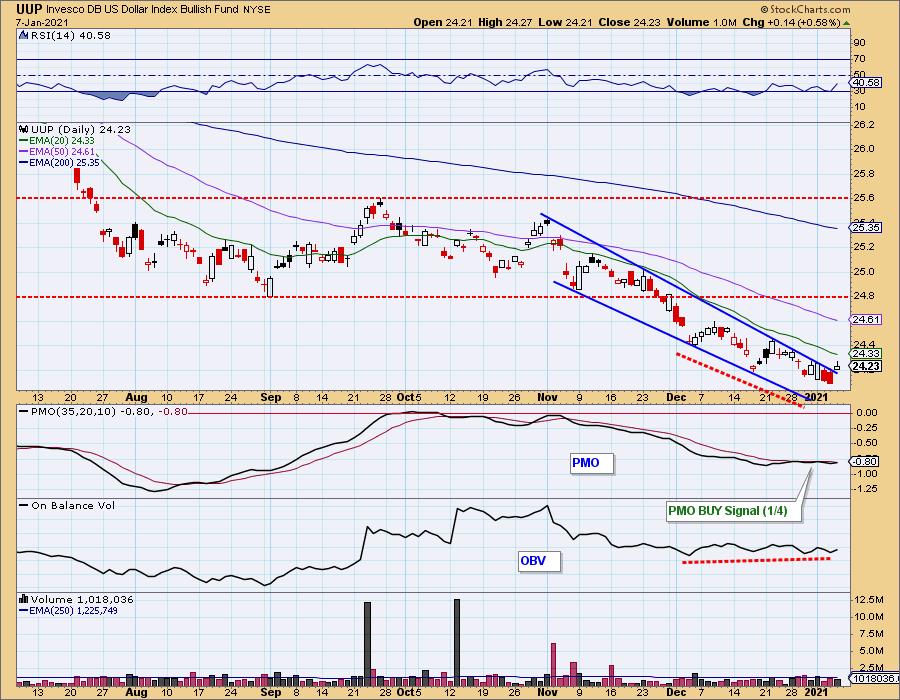Screen dimensions: 900x700
Task: Click the -1.25 PMO axis label
Action: coord(864,488)
